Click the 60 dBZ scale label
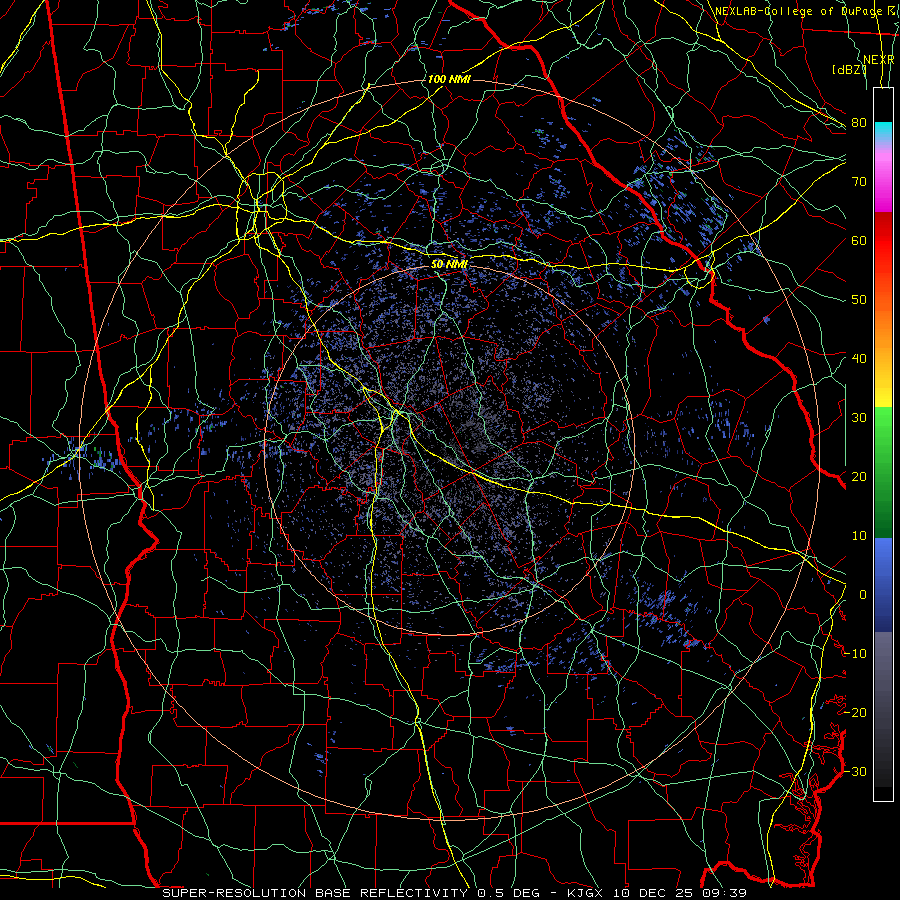 859,241
